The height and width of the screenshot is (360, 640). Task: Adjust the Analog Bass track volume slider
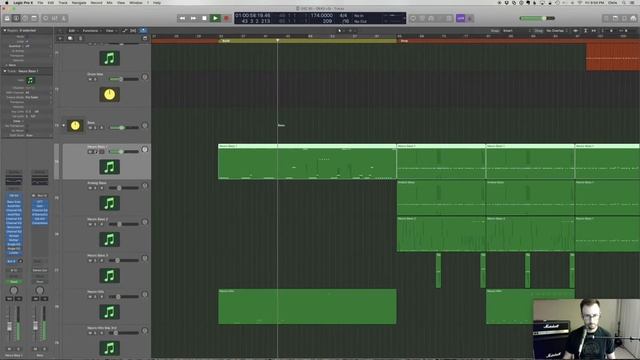(123, 188)
